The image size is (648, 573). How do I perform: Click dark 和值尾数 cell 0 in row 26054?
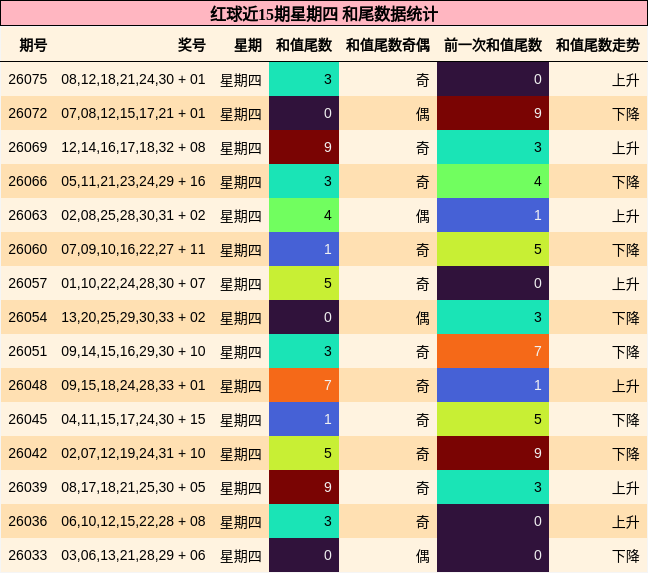click(x=304, y=317)
